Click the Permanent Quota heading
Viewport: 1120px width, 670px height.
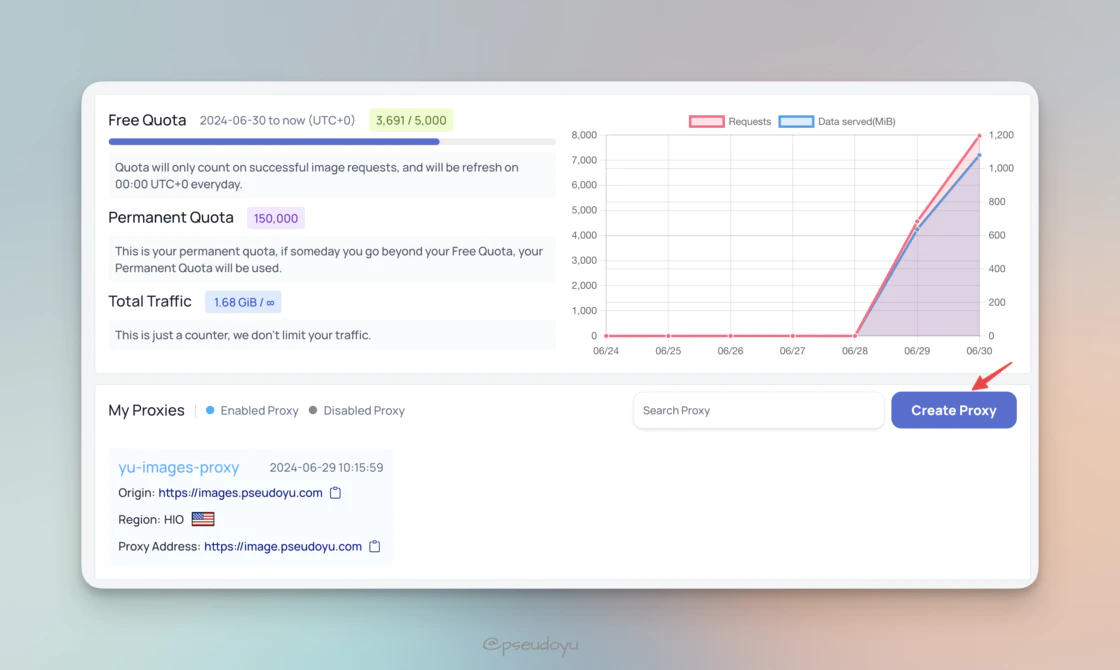tap(171, 217)
